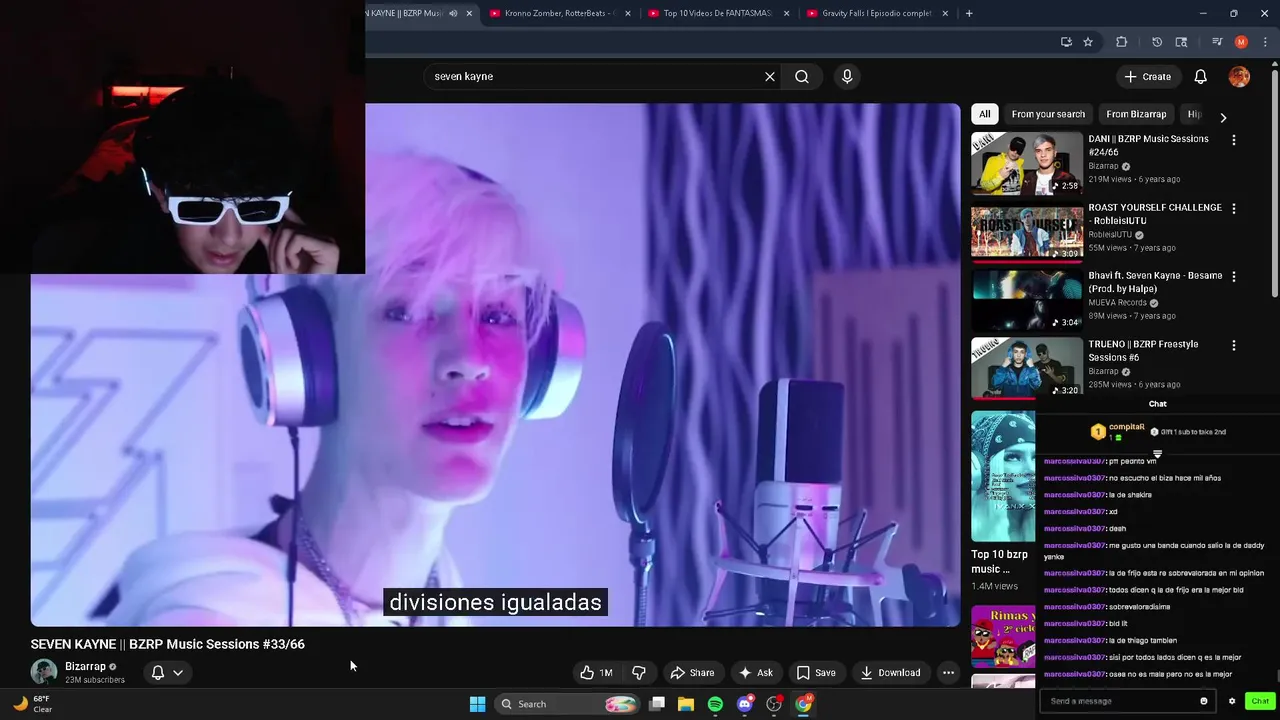Open TRUENO BZRP Freestyle Sessions thumbnail

point(1027,368)
